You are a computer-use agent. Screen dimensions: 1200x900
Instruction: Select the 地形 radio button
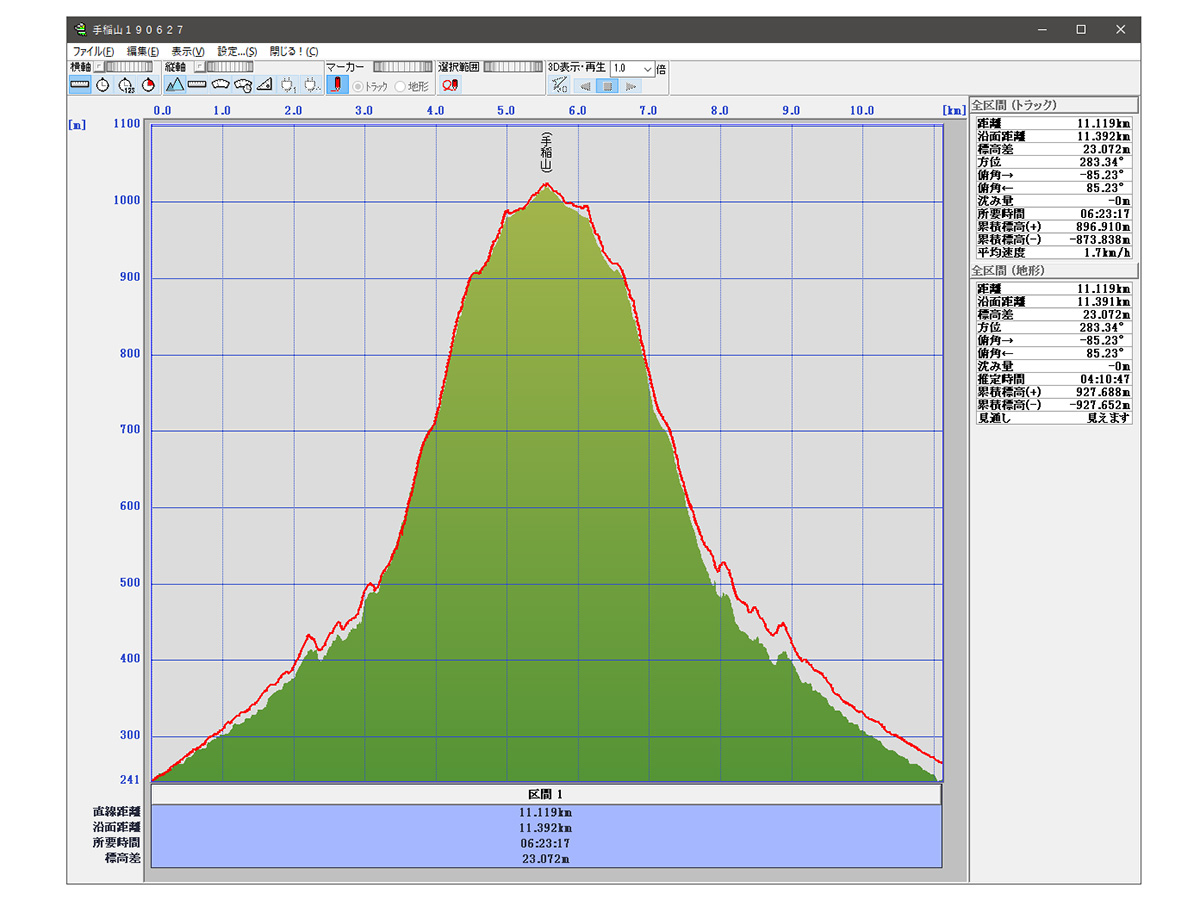(401, 86)
